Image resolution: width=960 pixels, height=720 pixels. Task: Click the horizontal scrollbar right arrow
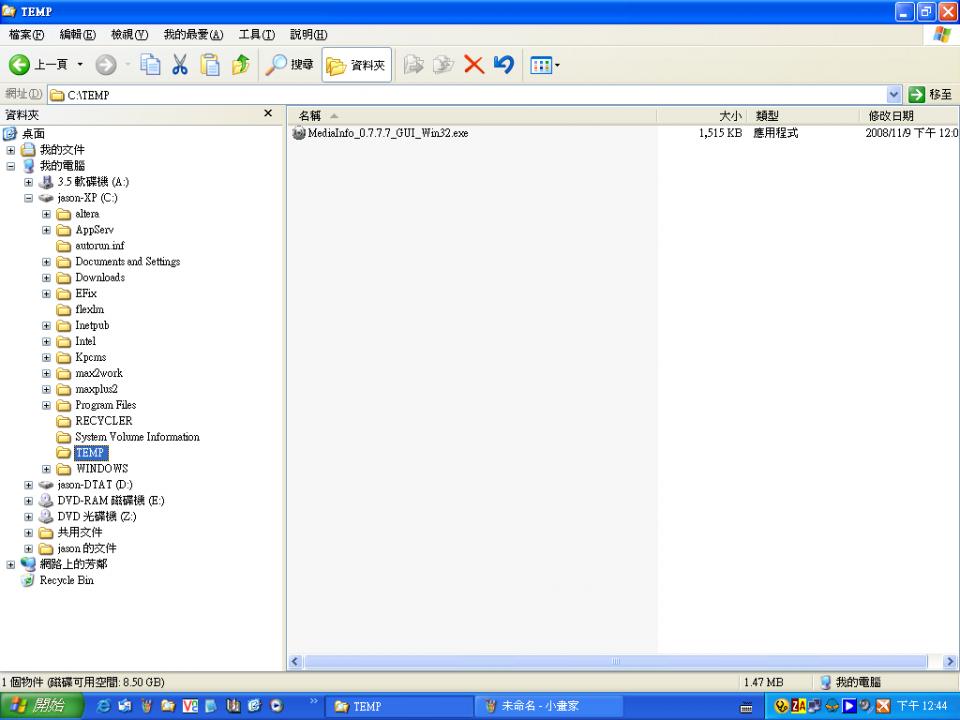coord(950,661)
